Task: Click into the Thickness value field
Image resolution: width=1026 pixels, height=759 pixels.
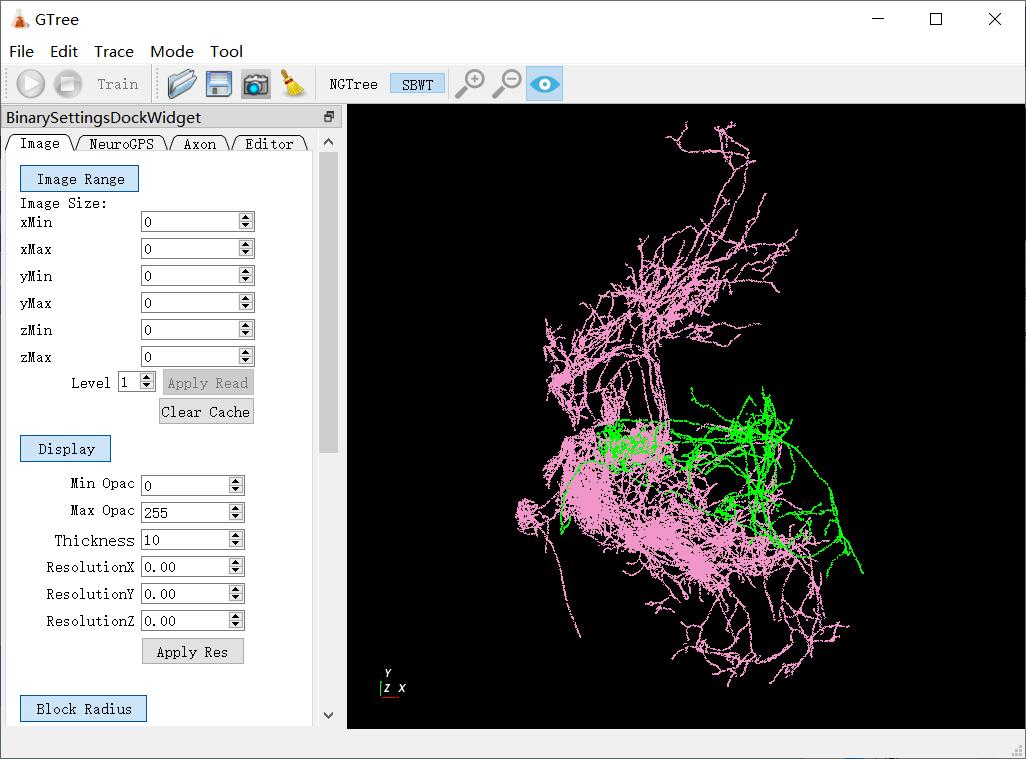Action: [185, 540]
